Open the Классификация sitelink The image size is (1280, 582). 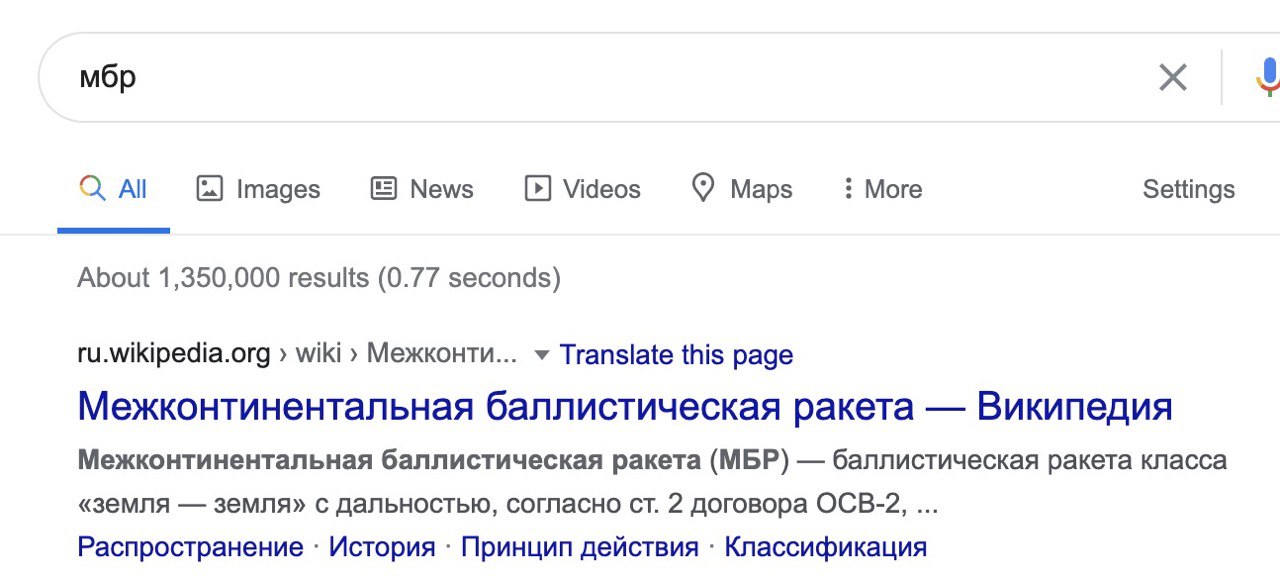pyautogui.click(x=825, y=547)
